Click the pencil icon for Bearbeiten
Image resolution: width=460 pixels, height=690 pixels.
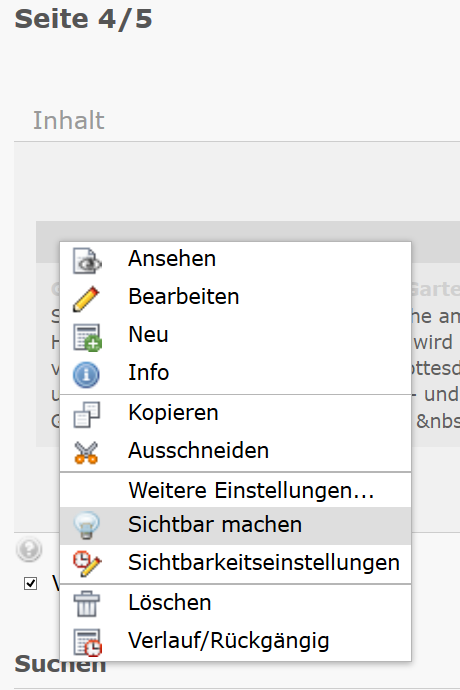point(86,299)
